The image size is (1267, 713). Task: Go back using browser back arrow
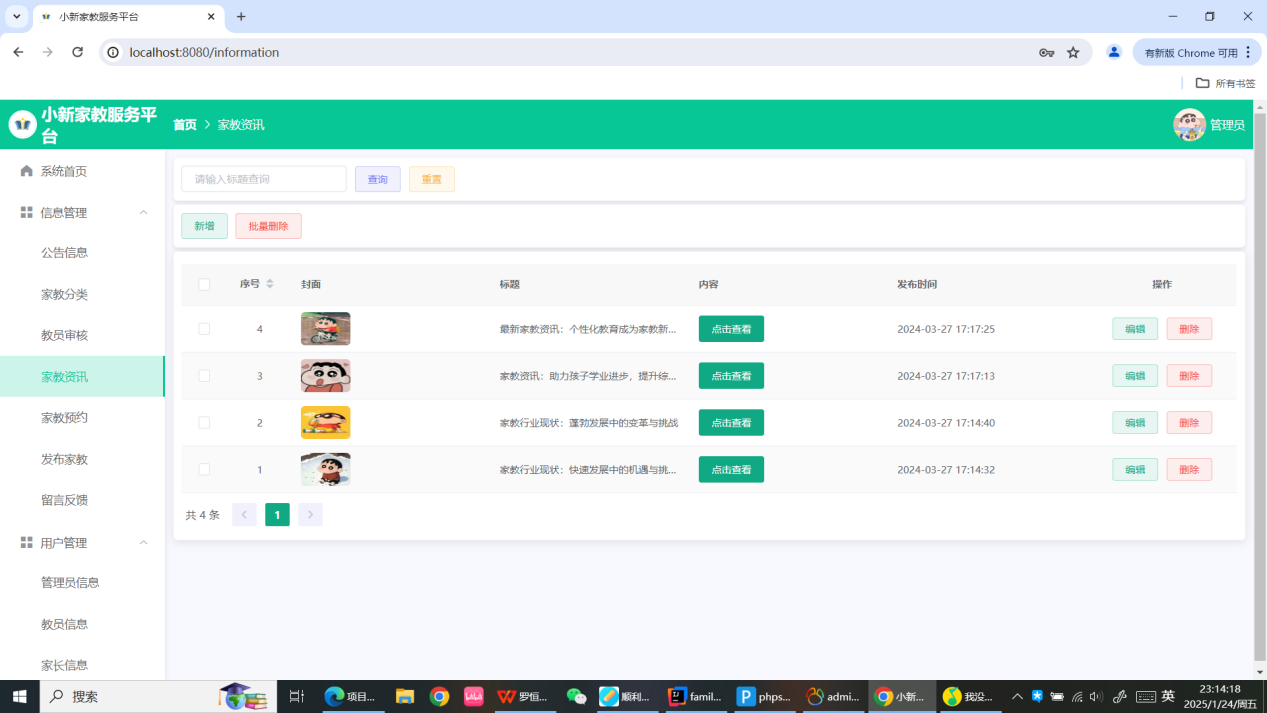tap(18, 52)
